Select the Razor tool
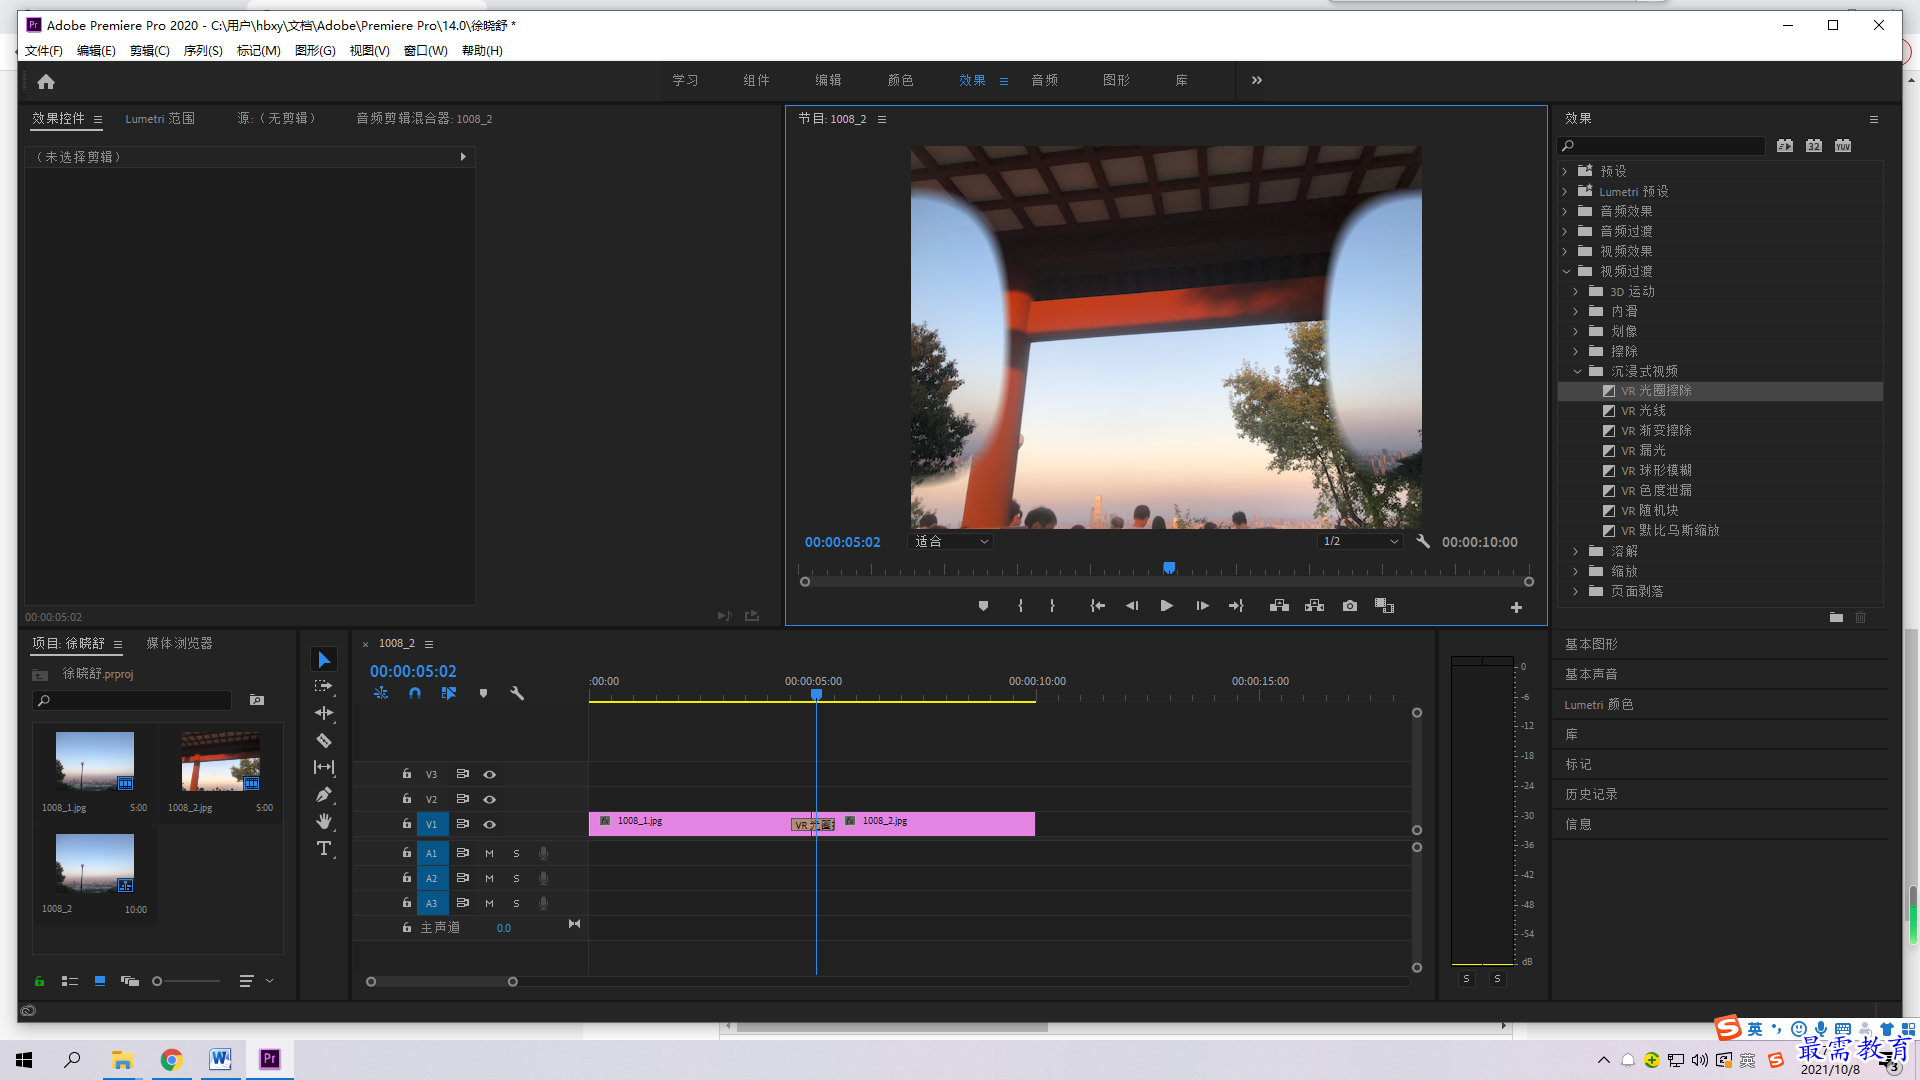 point(324,741)
